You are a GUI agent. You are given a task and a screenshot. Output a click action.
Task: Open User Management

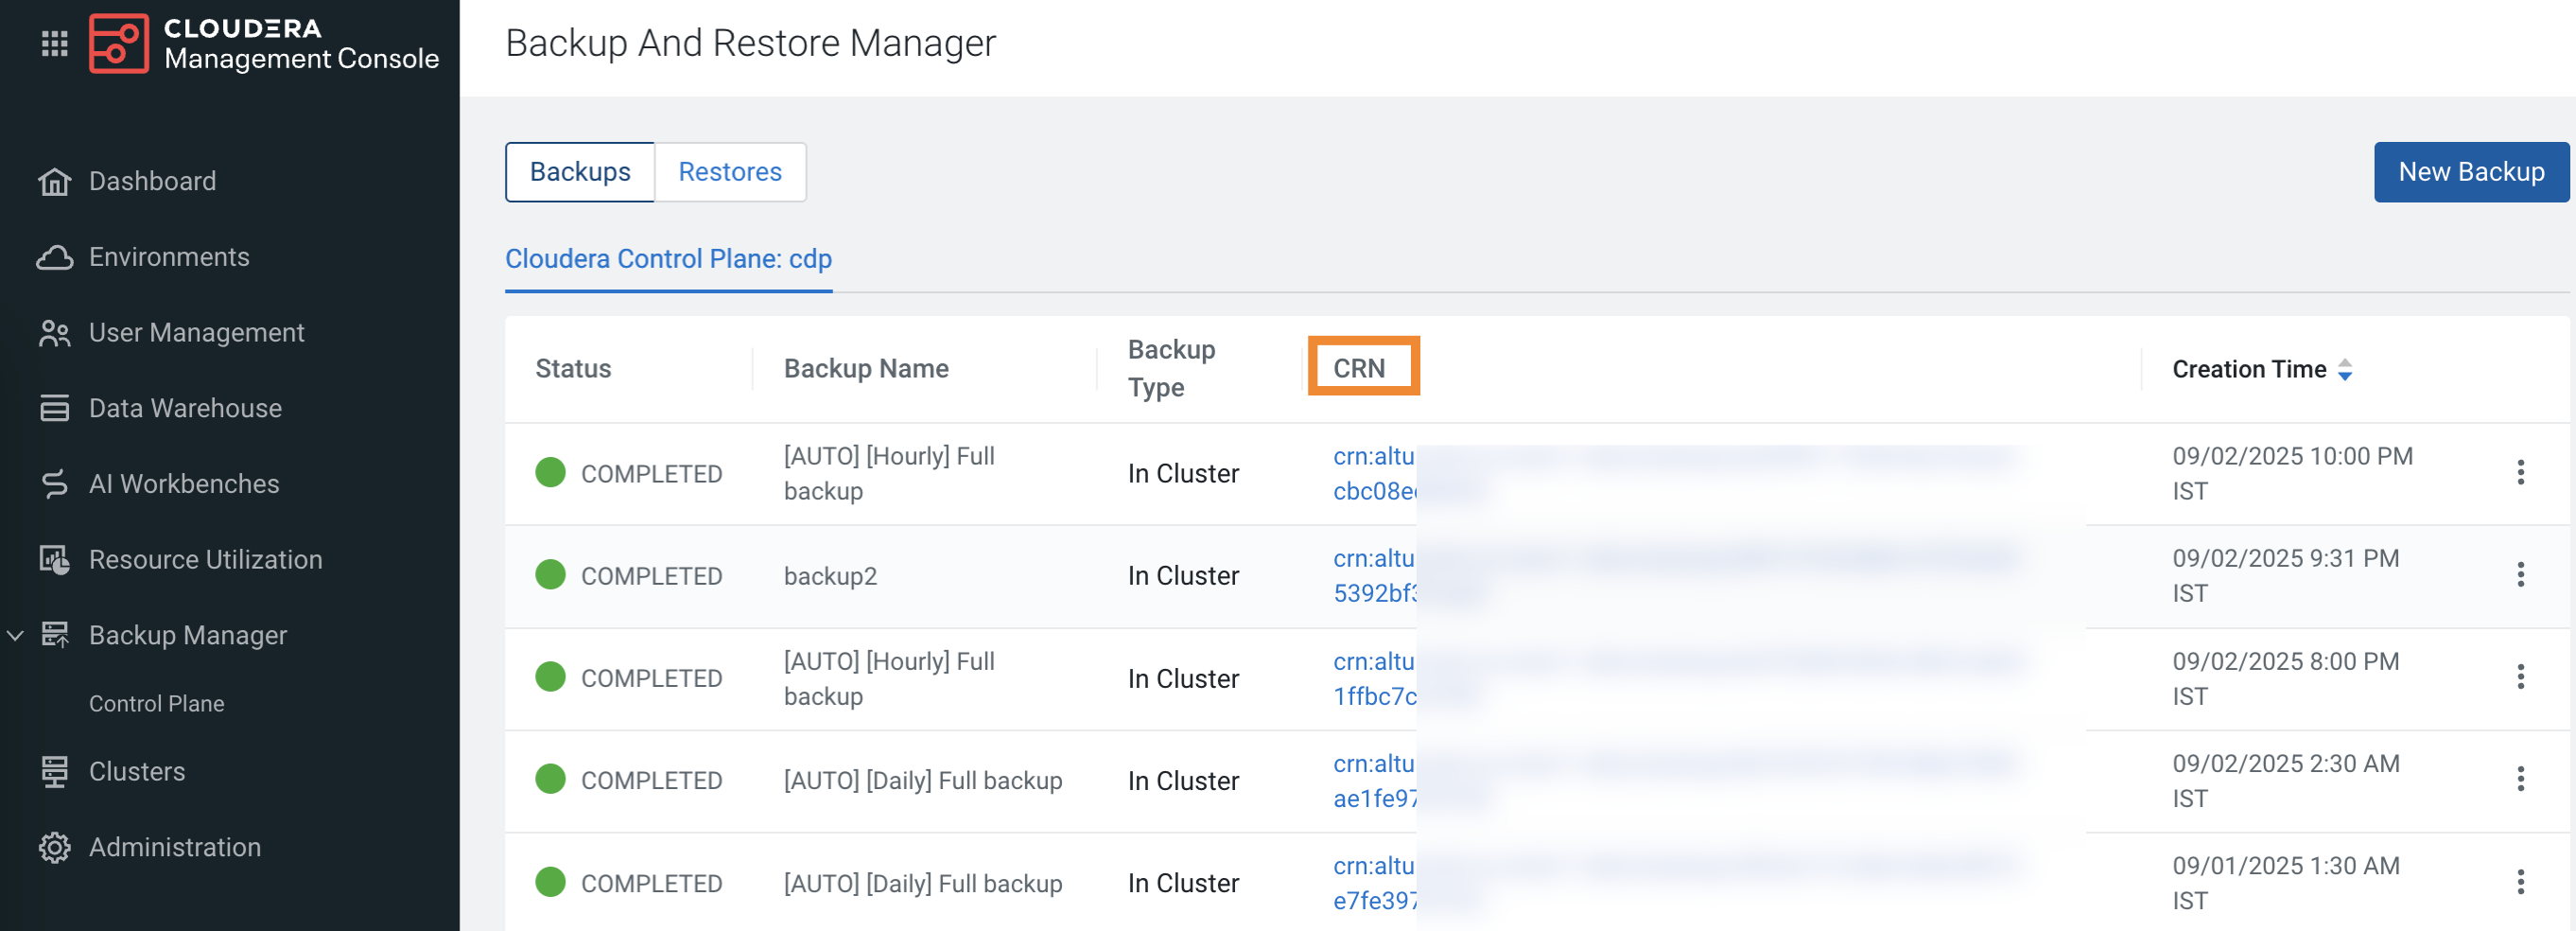(x=196, y=332)
